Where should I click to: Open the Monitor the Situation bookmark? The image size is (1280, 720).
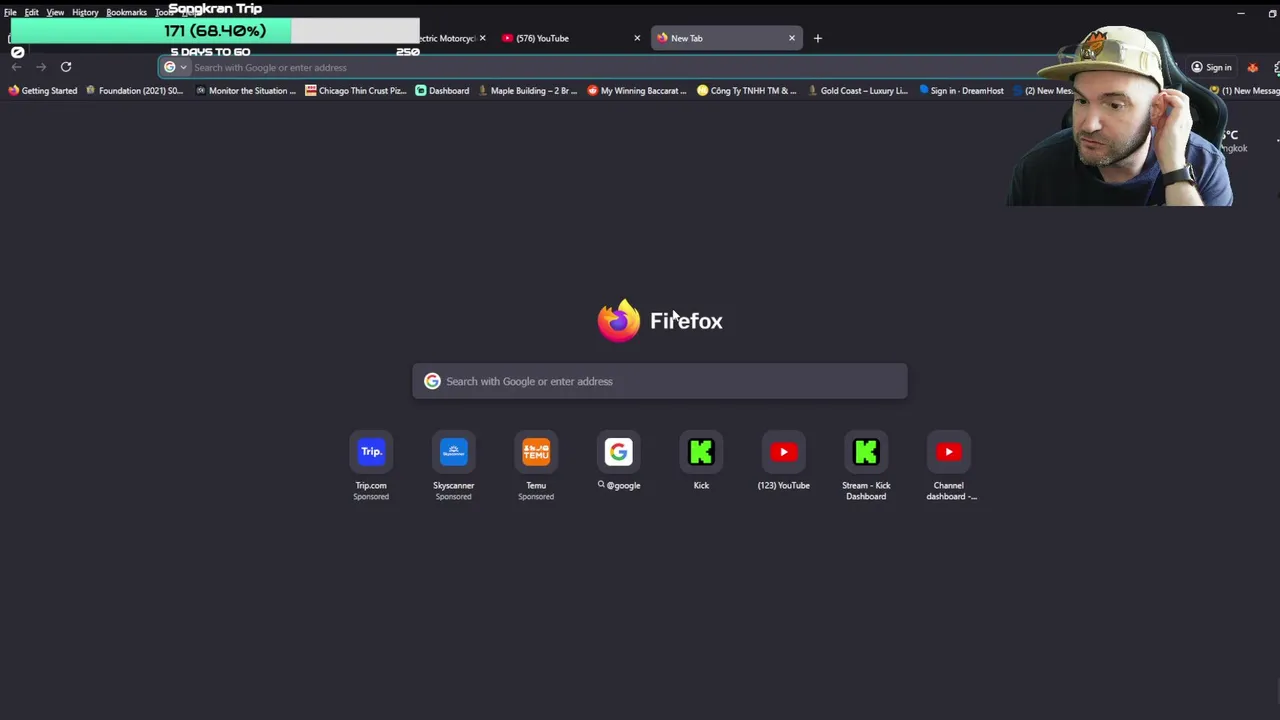pos(246,90)
